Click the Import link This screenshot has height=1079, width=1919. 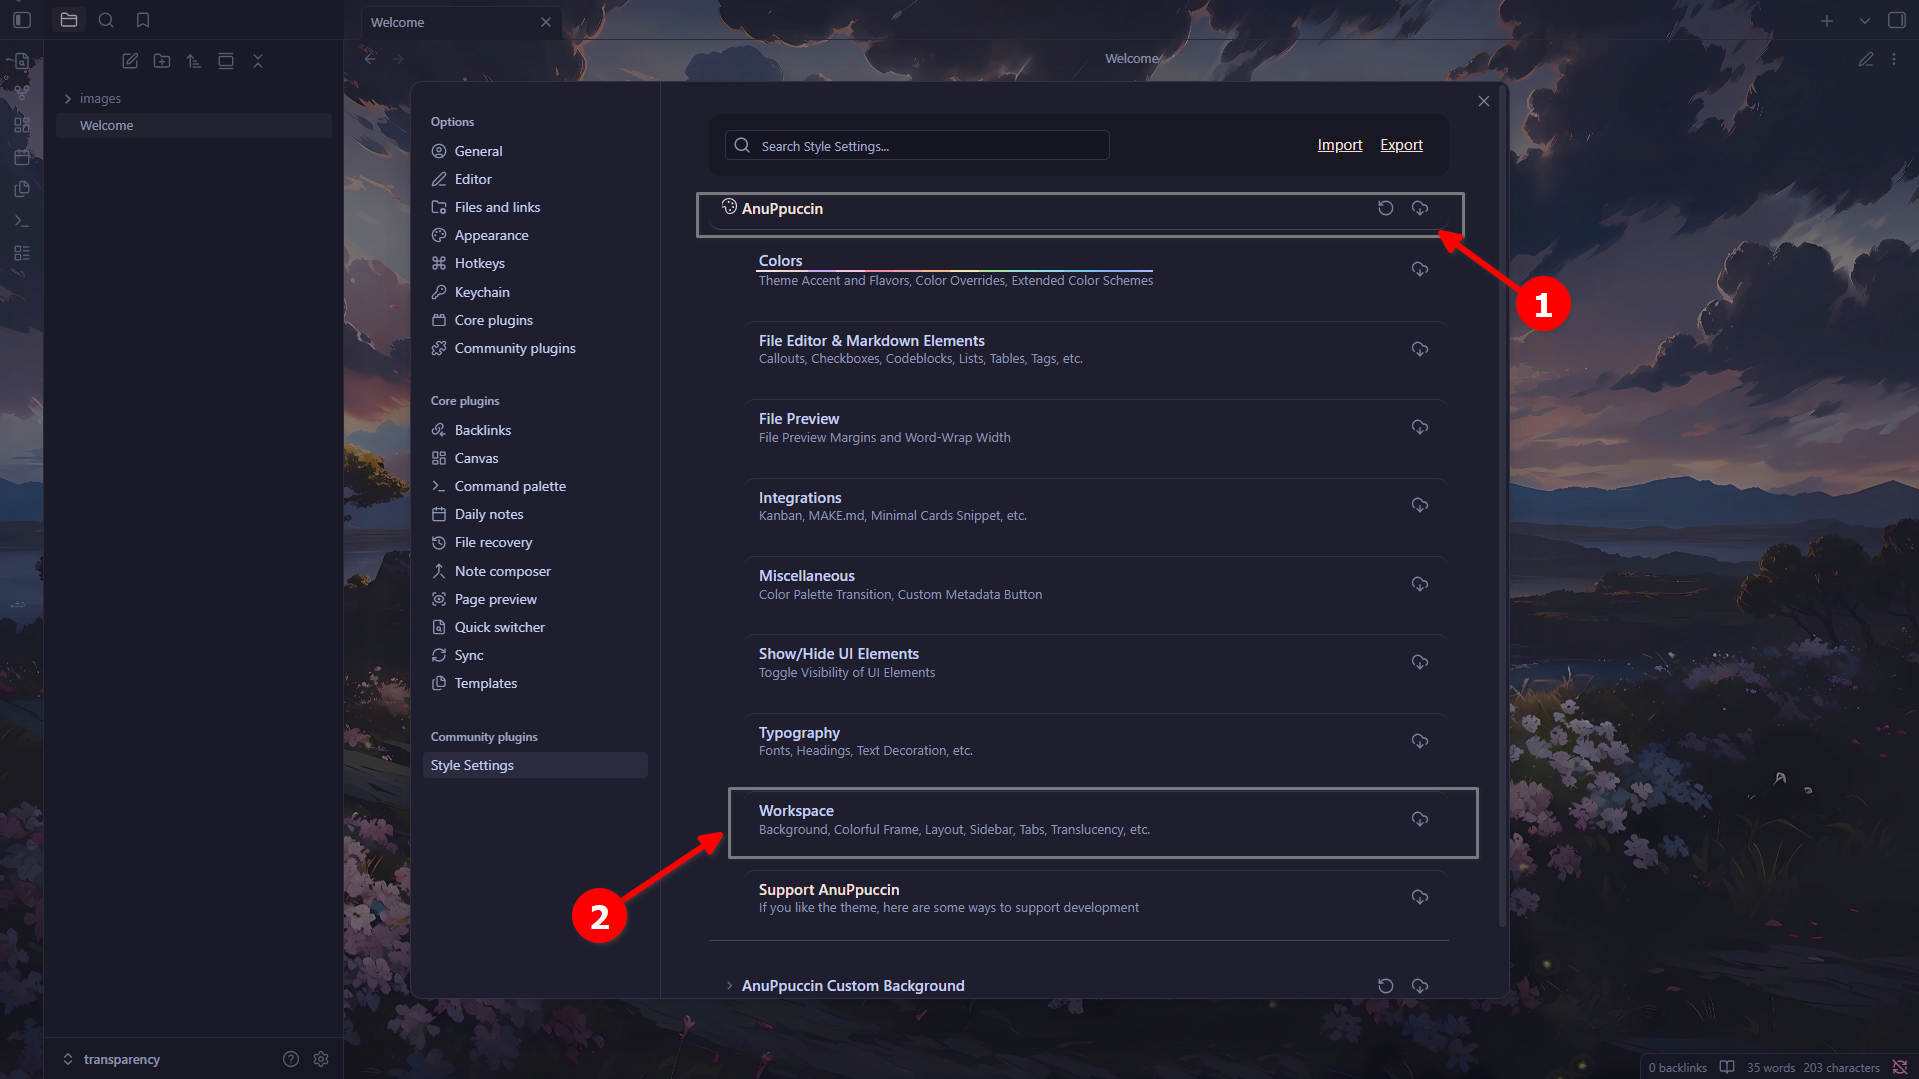point(1339,145)
